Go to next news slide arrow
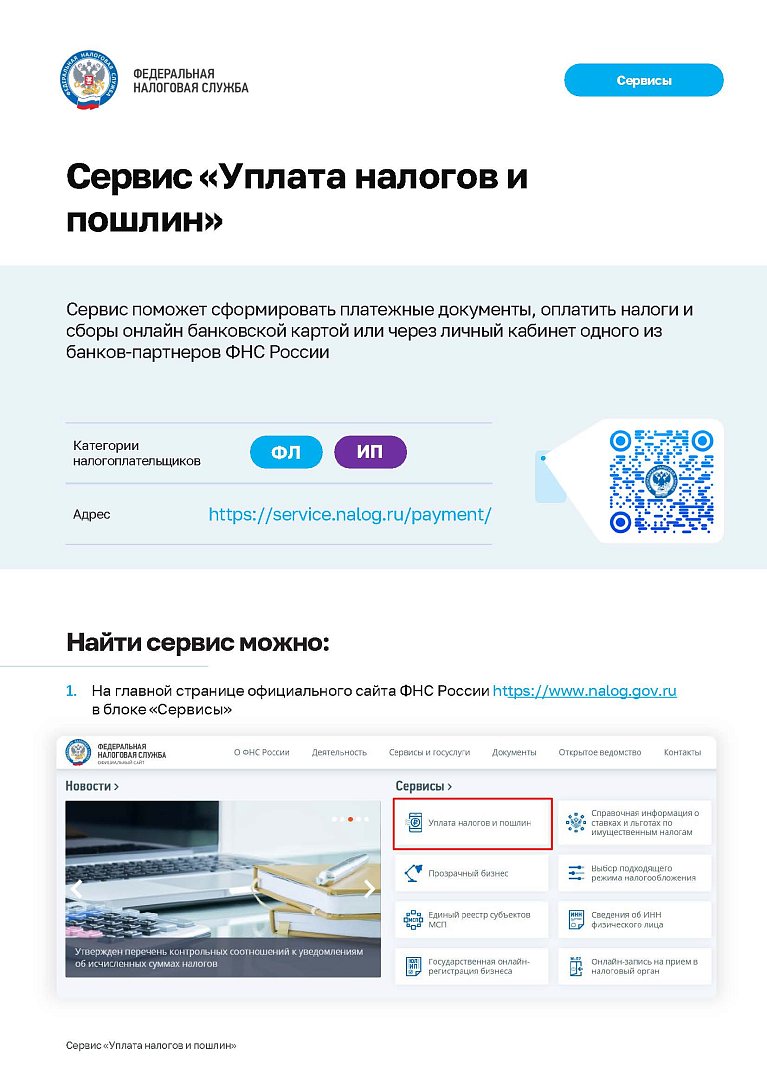Viewport: 767px width, 1080px height. point(370,889)
